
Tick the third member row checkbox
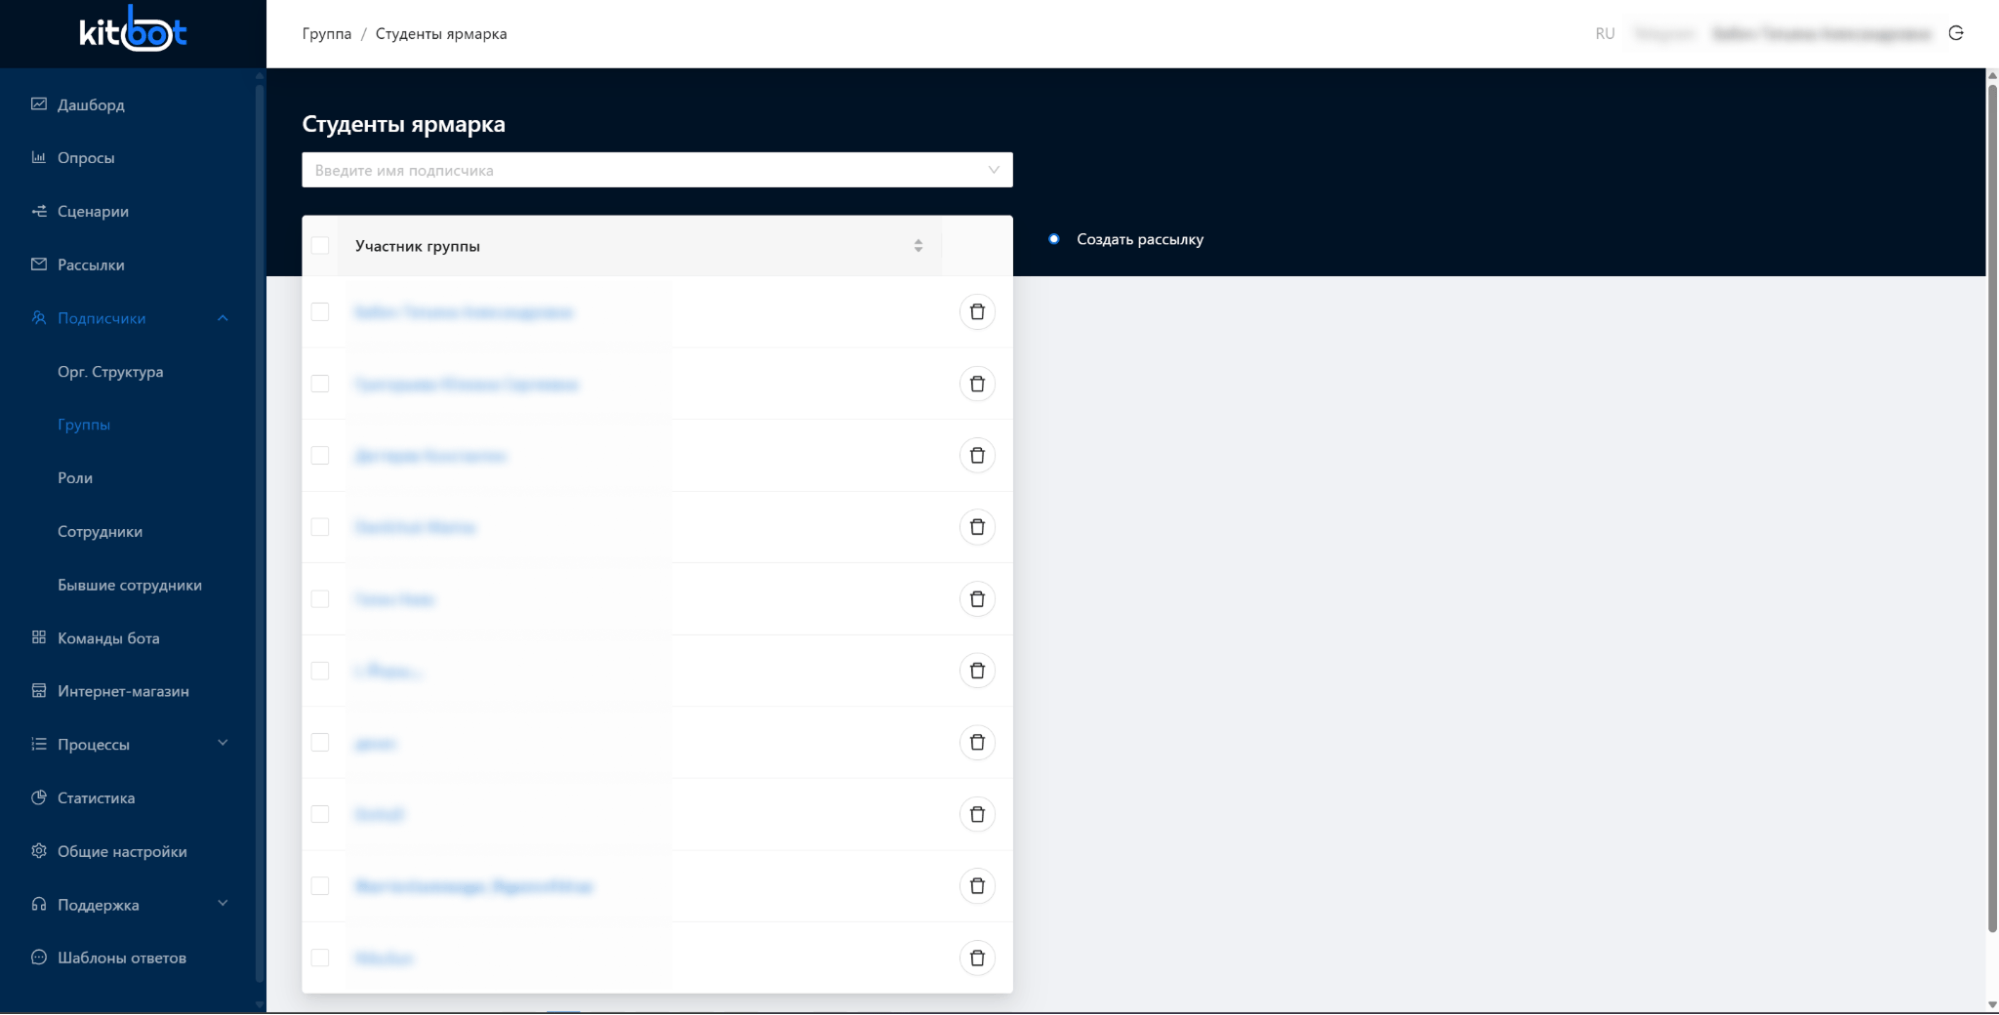(320, 455)
